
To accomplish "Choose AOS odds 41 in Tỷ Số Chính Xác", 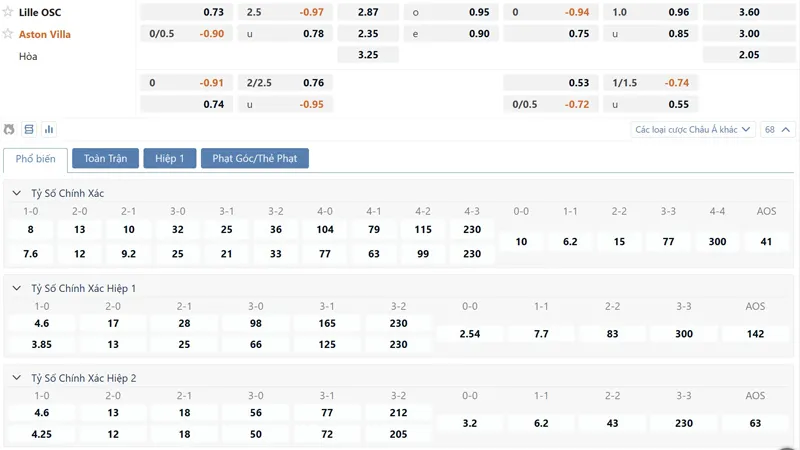I will 766,241.
